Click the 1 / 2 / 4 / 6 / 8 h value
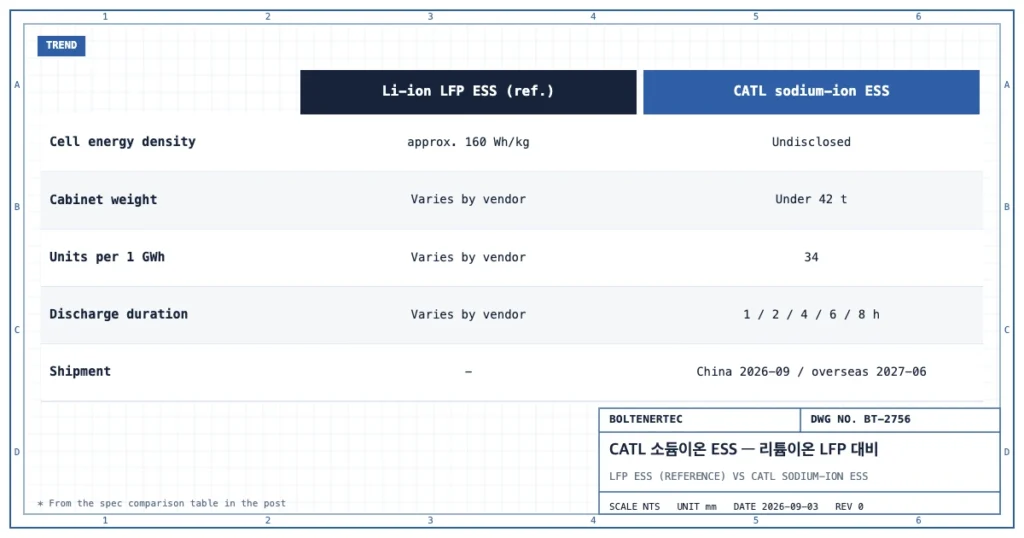 (811, 315)
